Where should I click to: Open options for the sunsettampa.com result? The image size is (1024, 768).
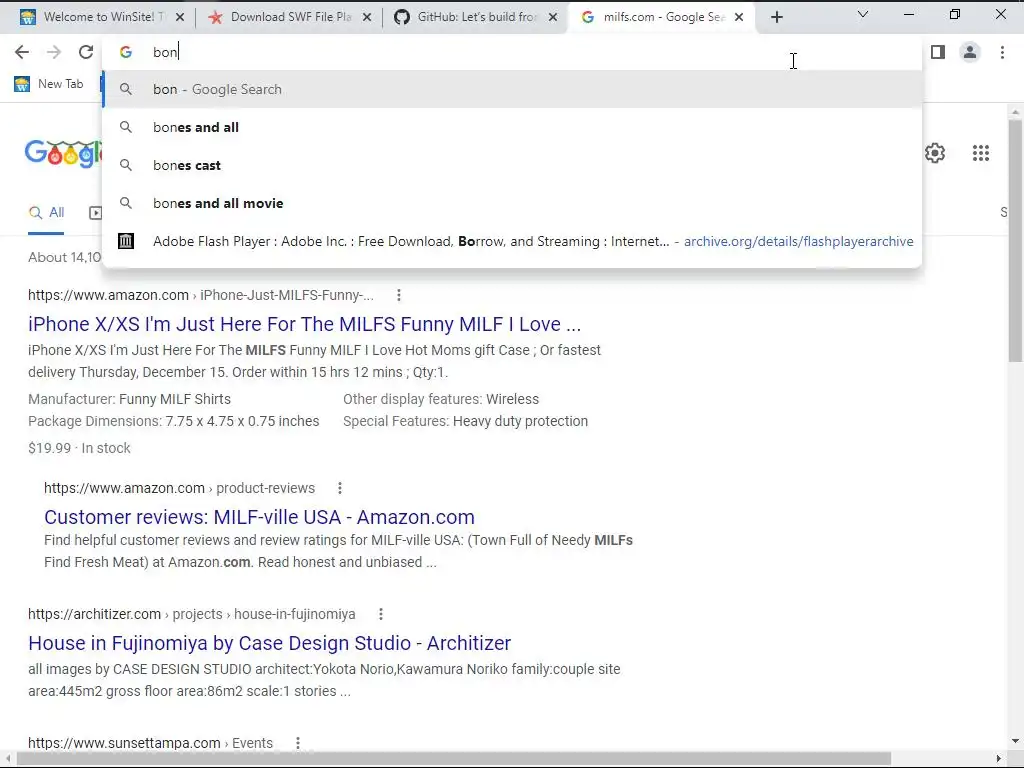tap(298, 743)
